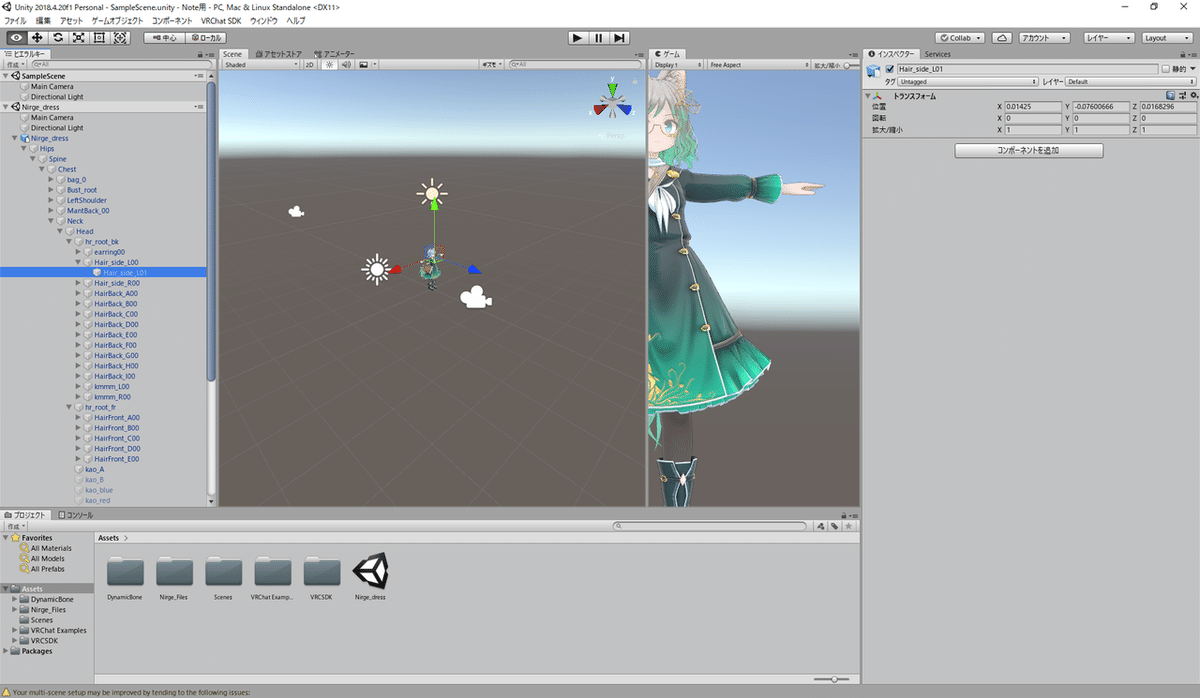Toggle Scene lighting sun button
The height and width of the screenshot is (698, 1200).
pyautogui.click(x=328, y=64)
